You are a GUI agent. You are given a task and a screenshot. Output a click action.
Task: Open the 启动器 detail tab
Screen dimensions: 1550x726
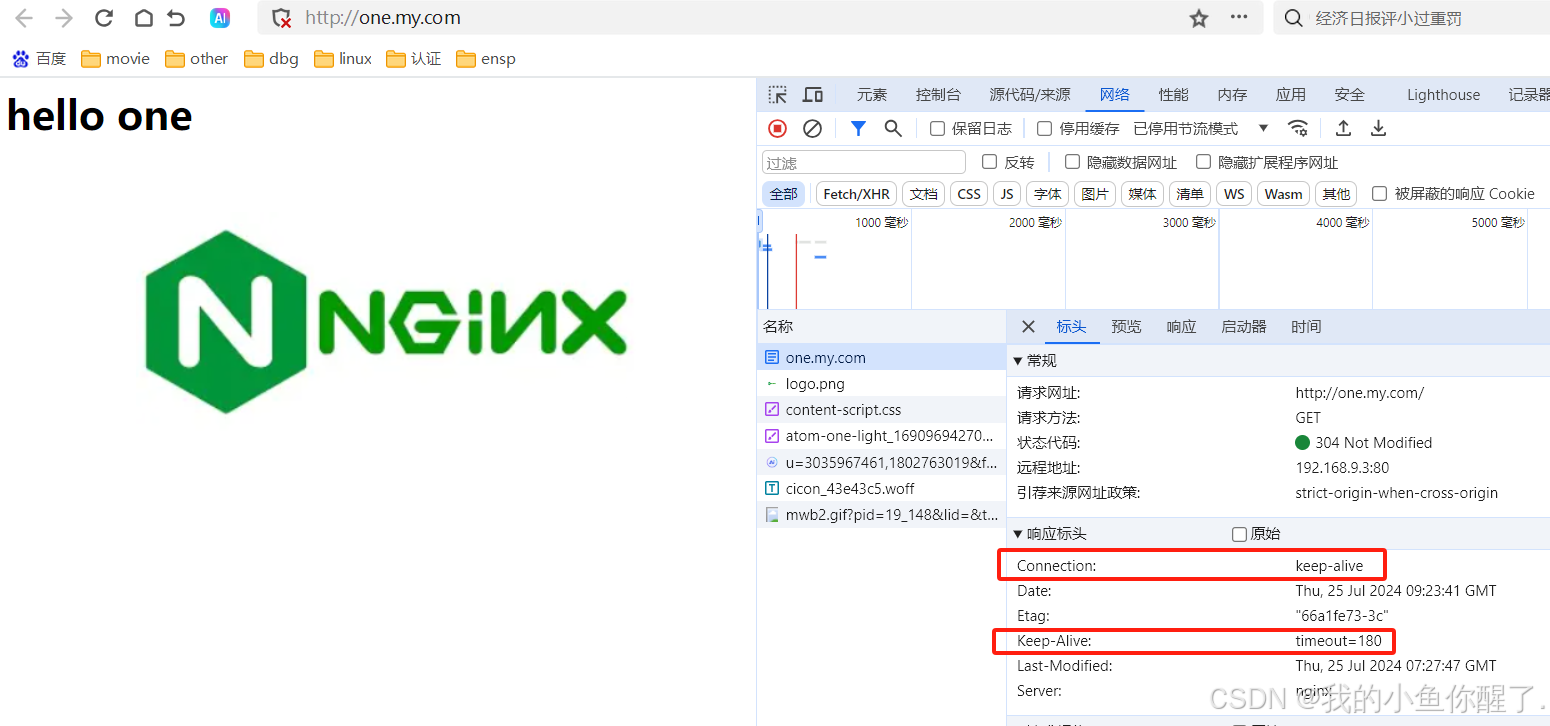click(1244, 327)
